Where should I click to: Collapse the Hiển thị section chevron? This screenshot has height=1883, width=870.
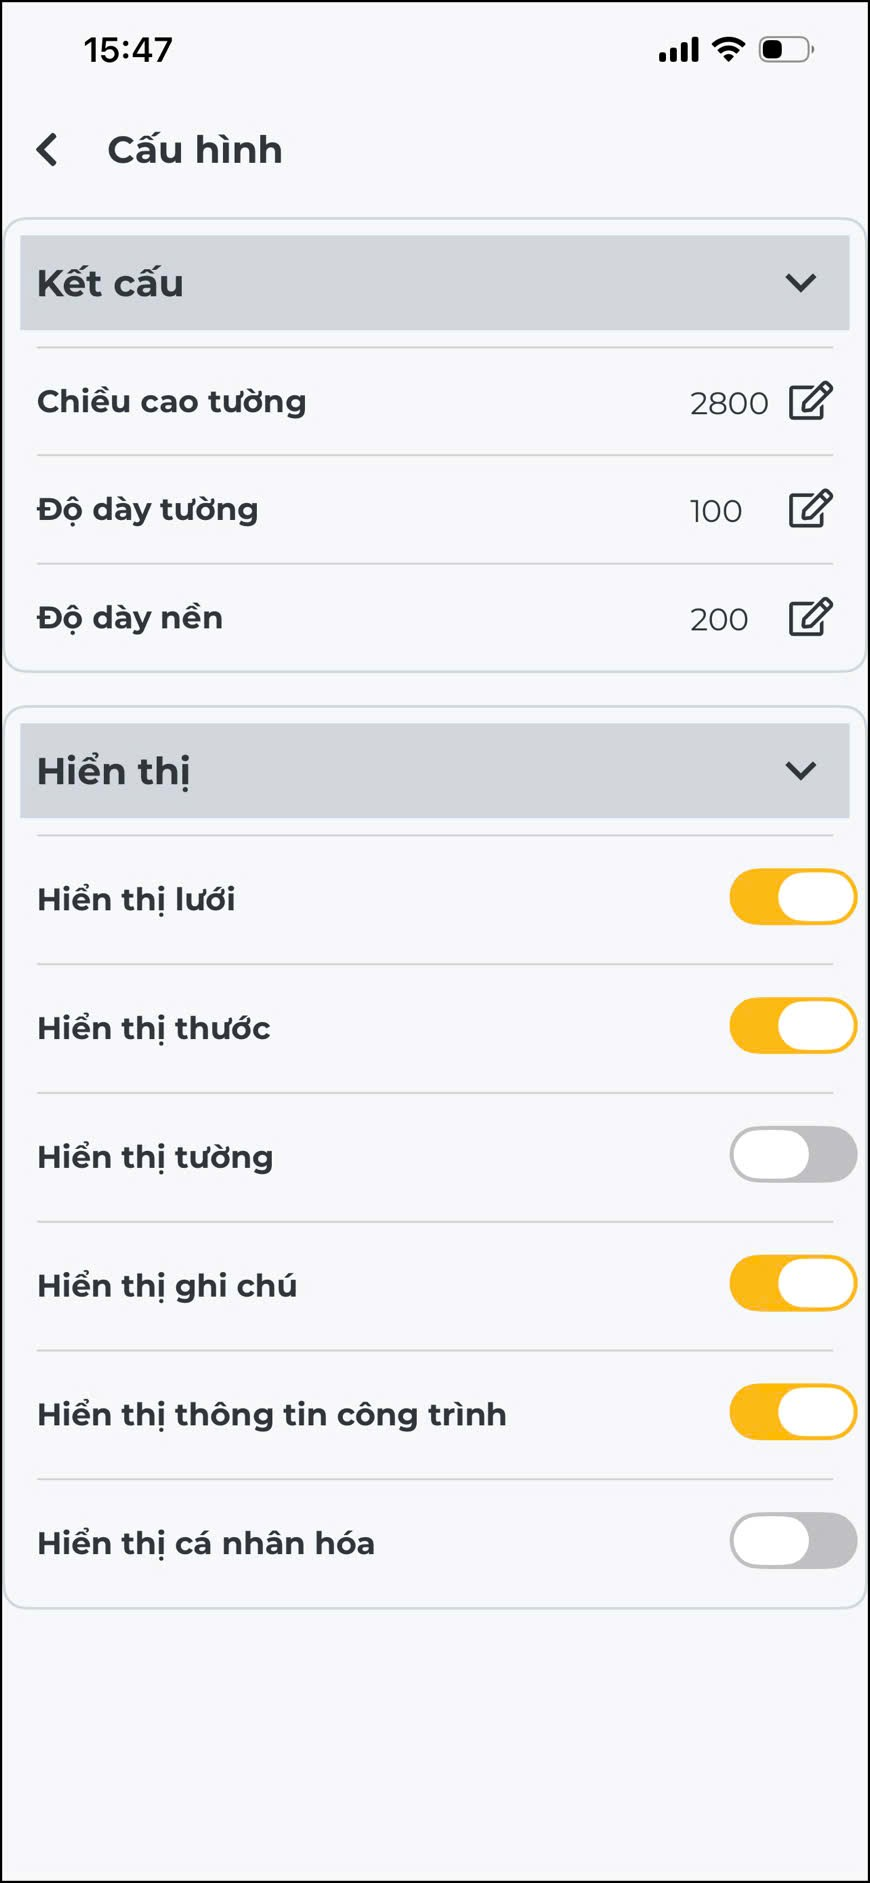pyautogui.click(x=800, y=771)
